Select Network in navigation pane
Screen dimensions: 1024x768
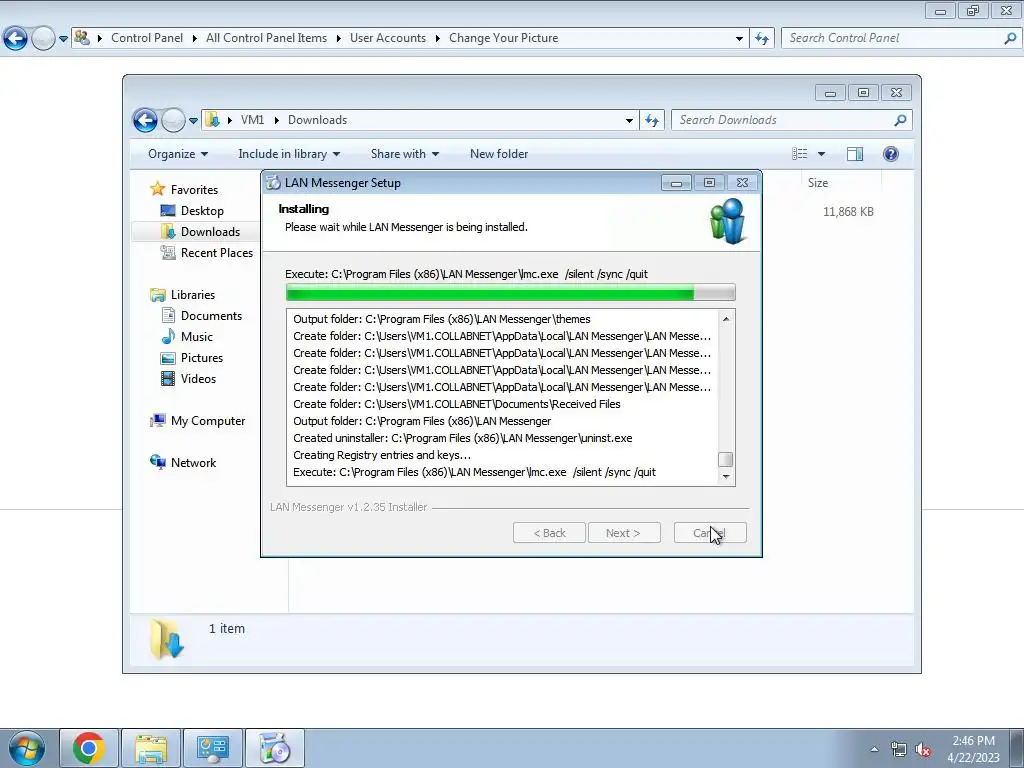point(193,463)
